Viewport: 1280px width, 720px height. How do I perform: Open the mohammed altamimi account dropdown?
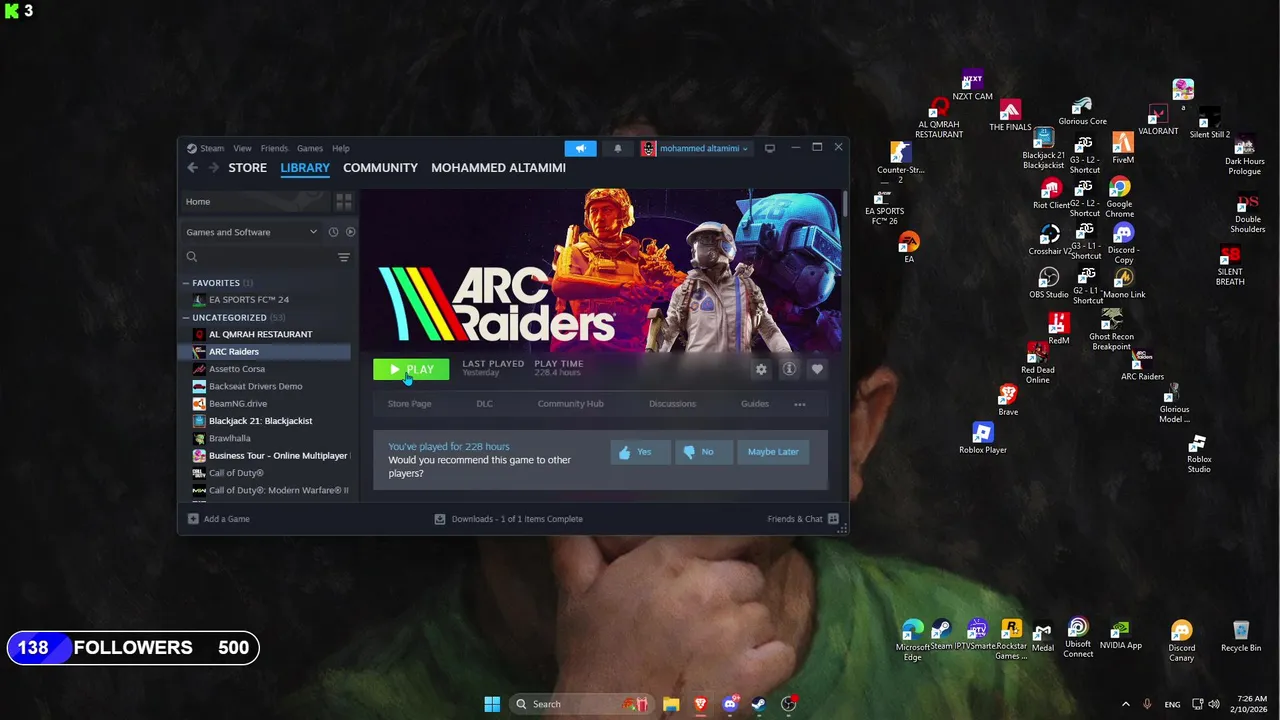tap(695, 148)
